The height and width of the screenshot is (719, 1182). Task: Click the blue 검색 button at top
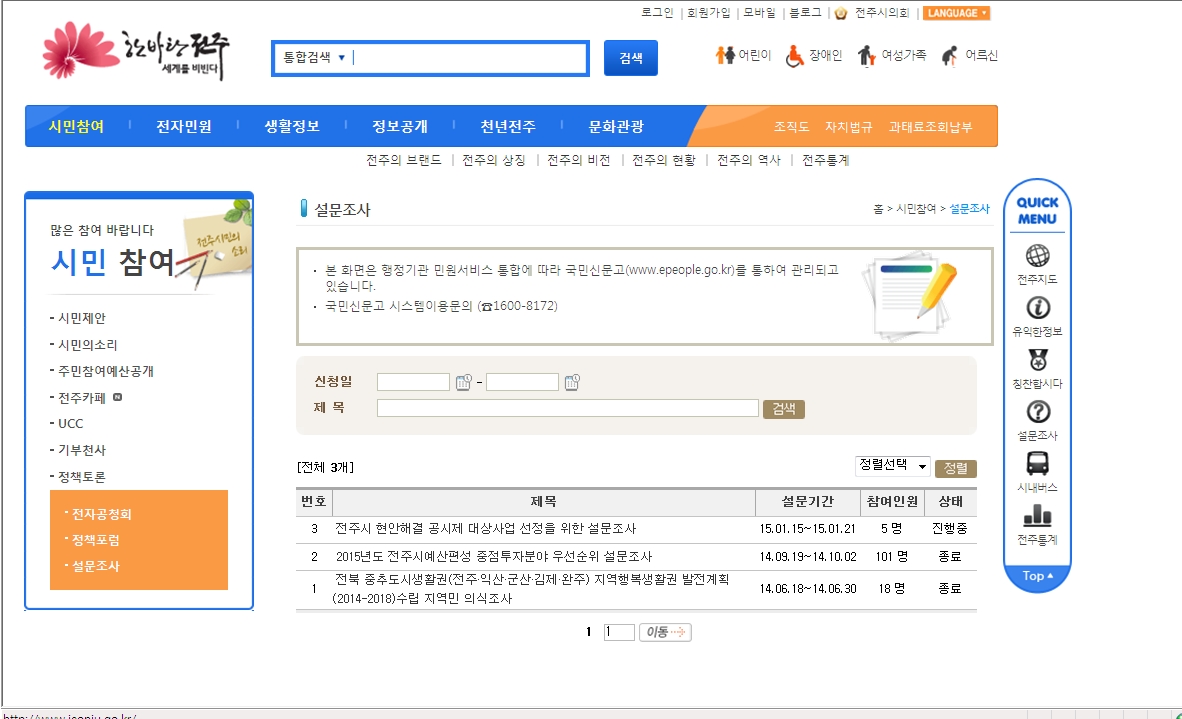(631, 58)
